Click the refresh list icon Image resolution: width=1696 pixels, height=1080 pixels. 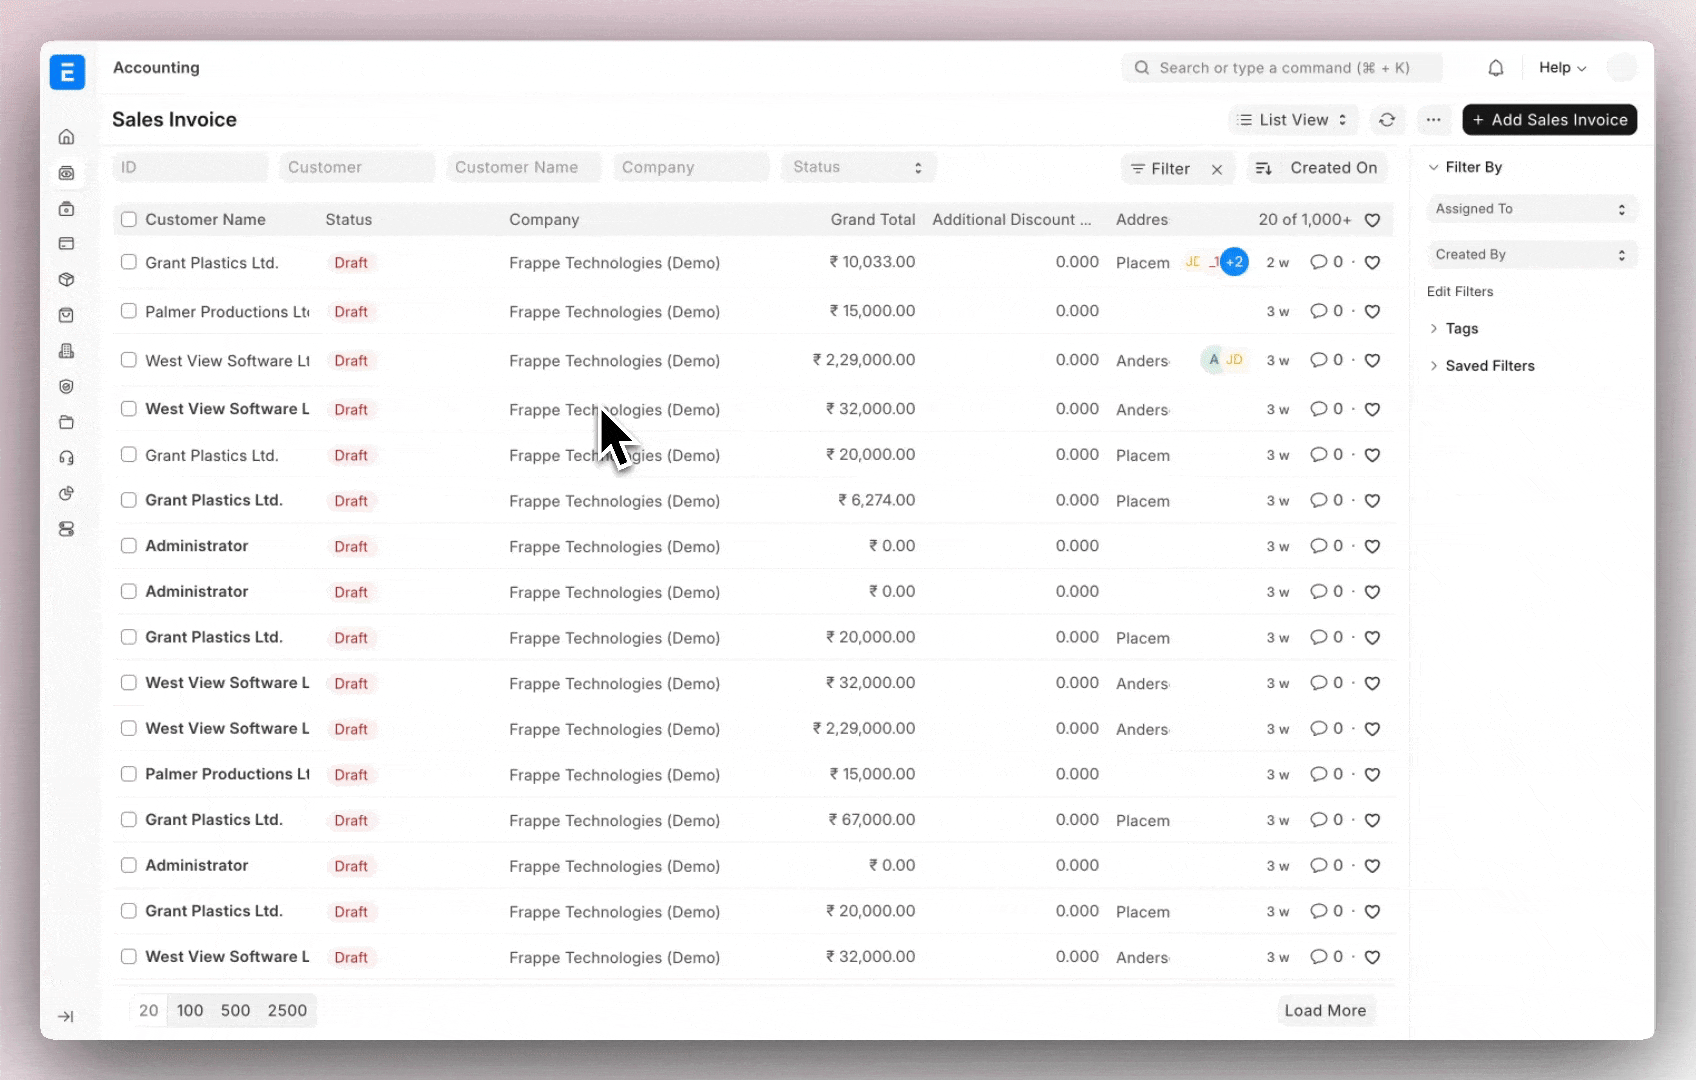(1386, 120)
